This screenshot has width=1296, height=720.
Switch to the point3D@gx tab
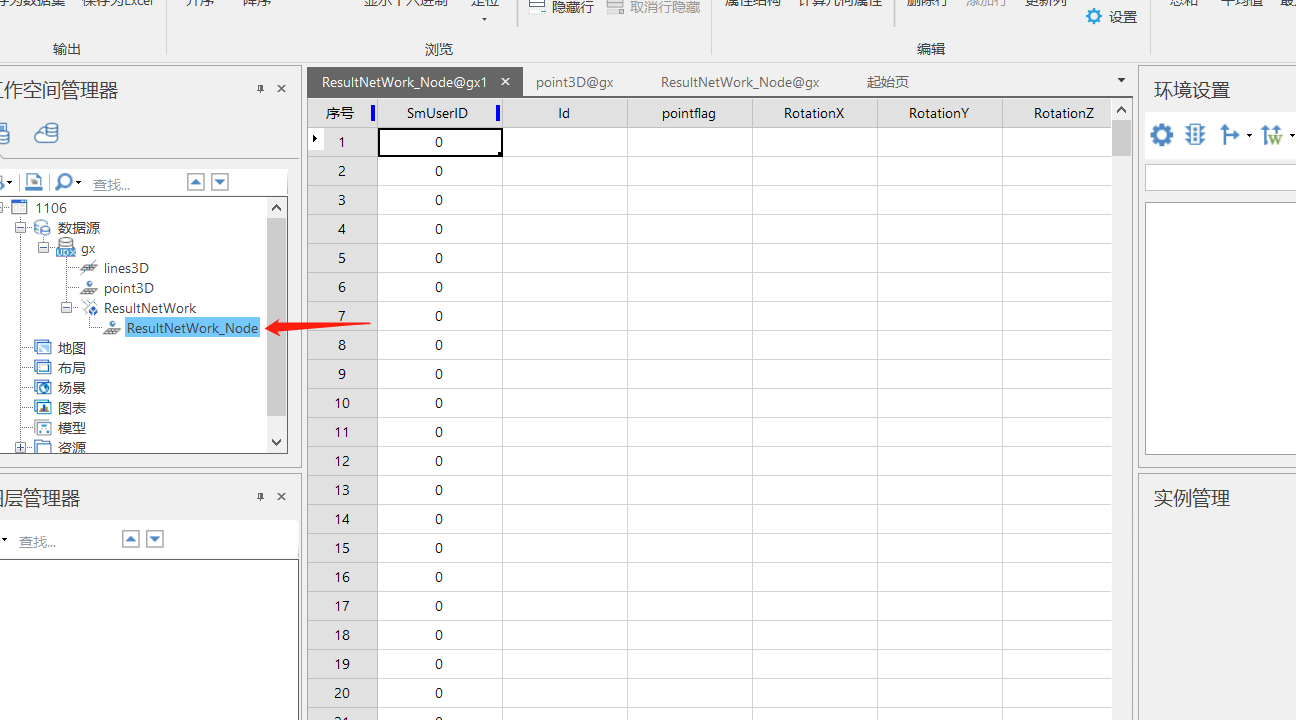coord(575,82)
